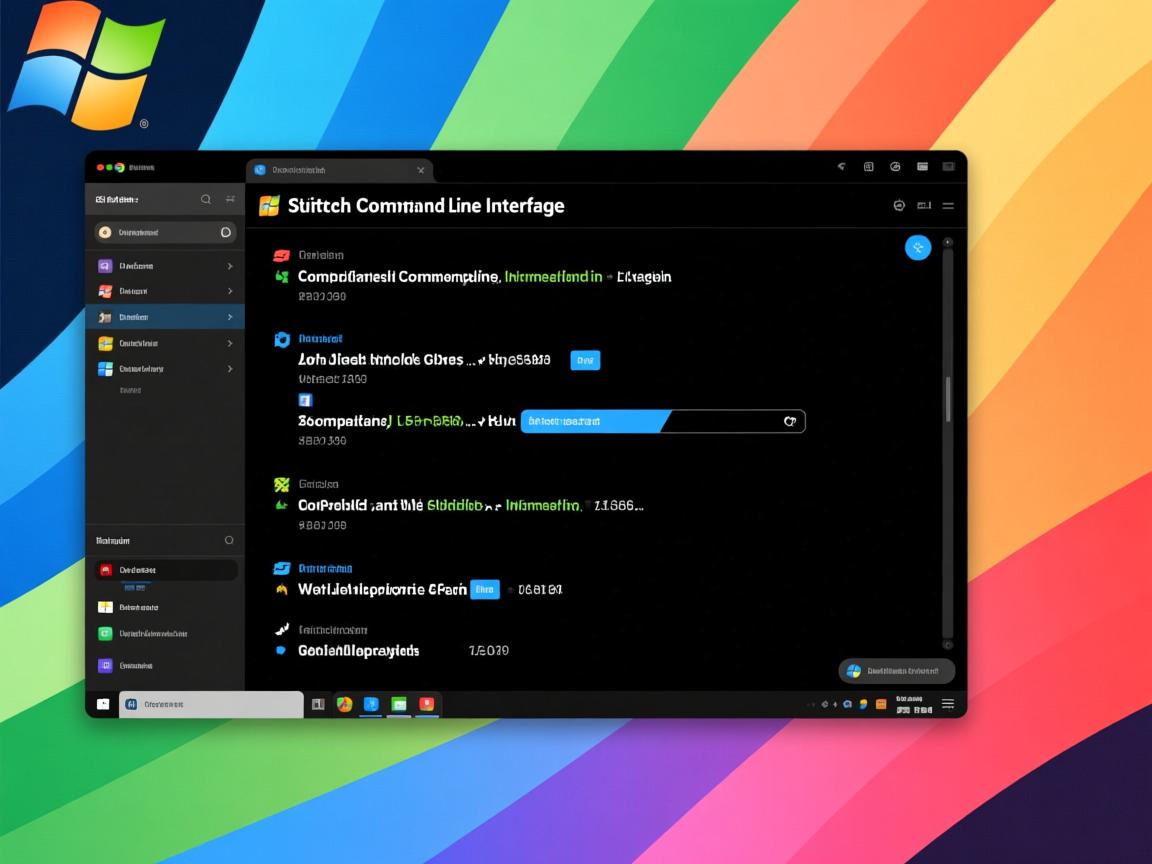Open the hamburger menu at top right of header
Image resolution: width=1152 pixels, height=864 pixels.
pyautogui.click(x=947, y=205)
